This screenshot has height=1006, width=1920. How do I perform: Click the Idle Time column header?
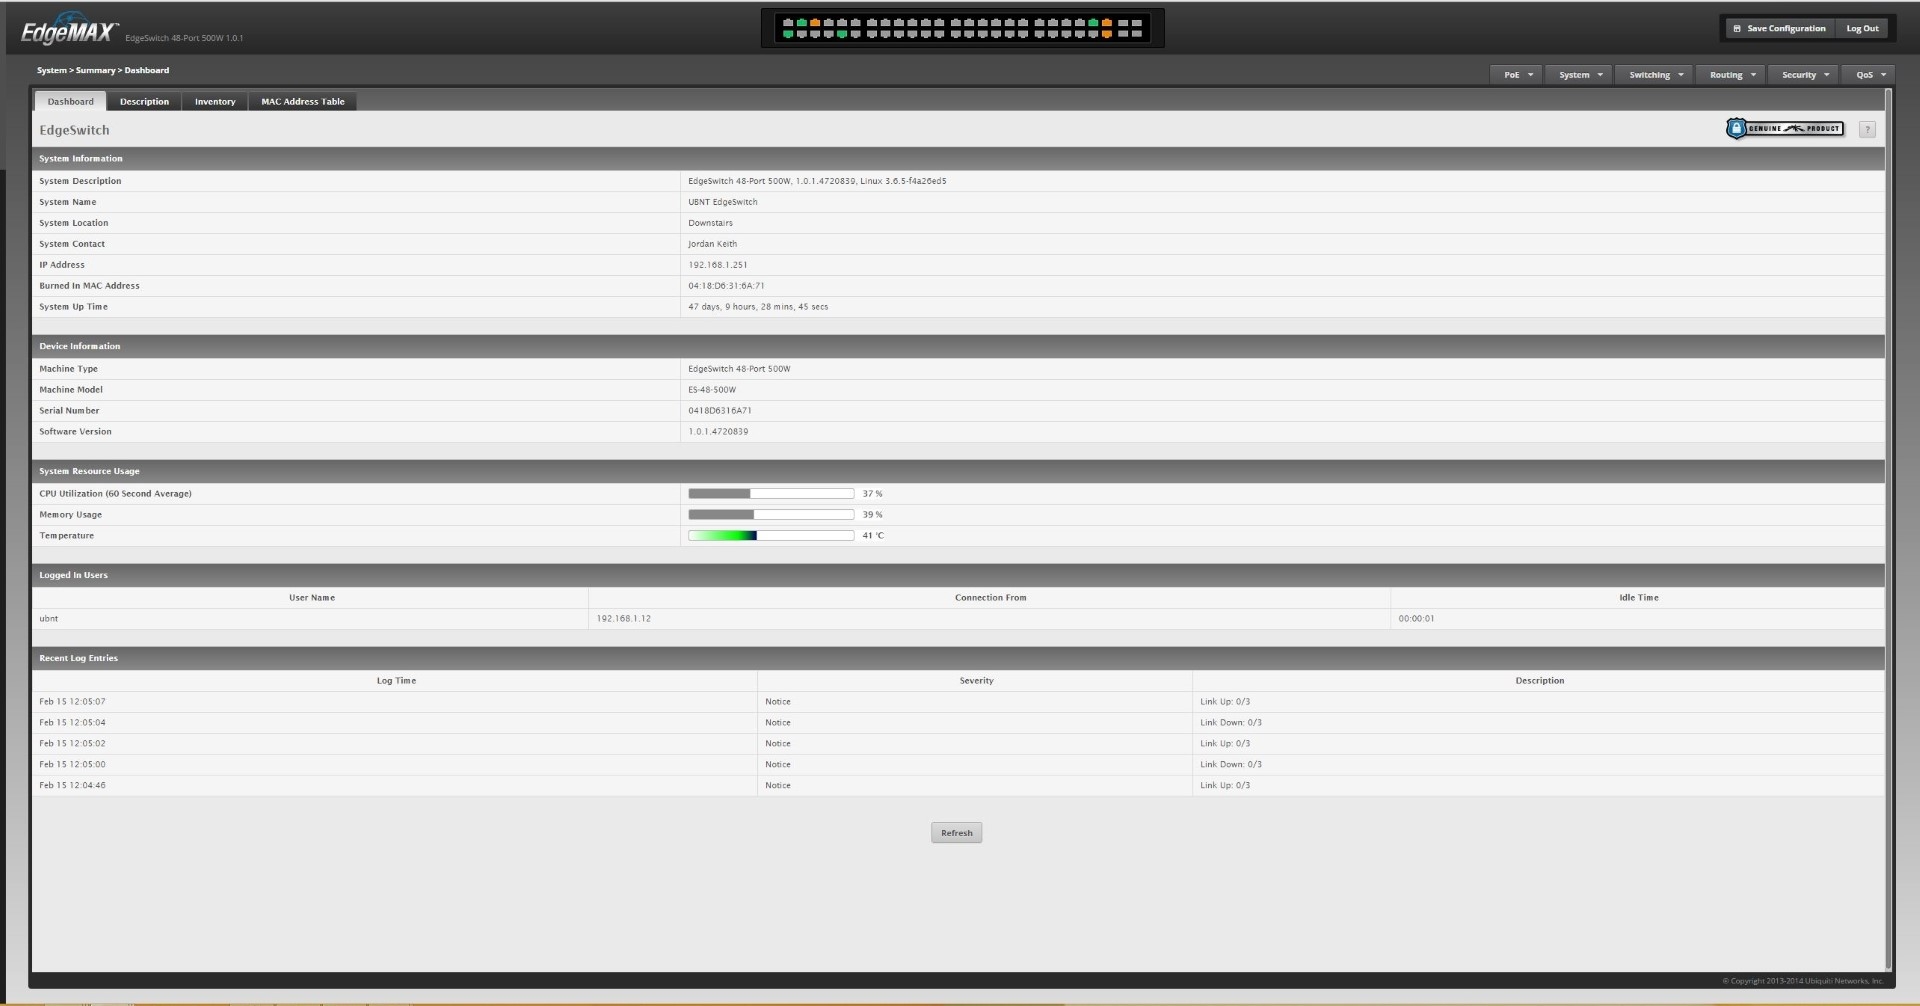click(1639, 598)
